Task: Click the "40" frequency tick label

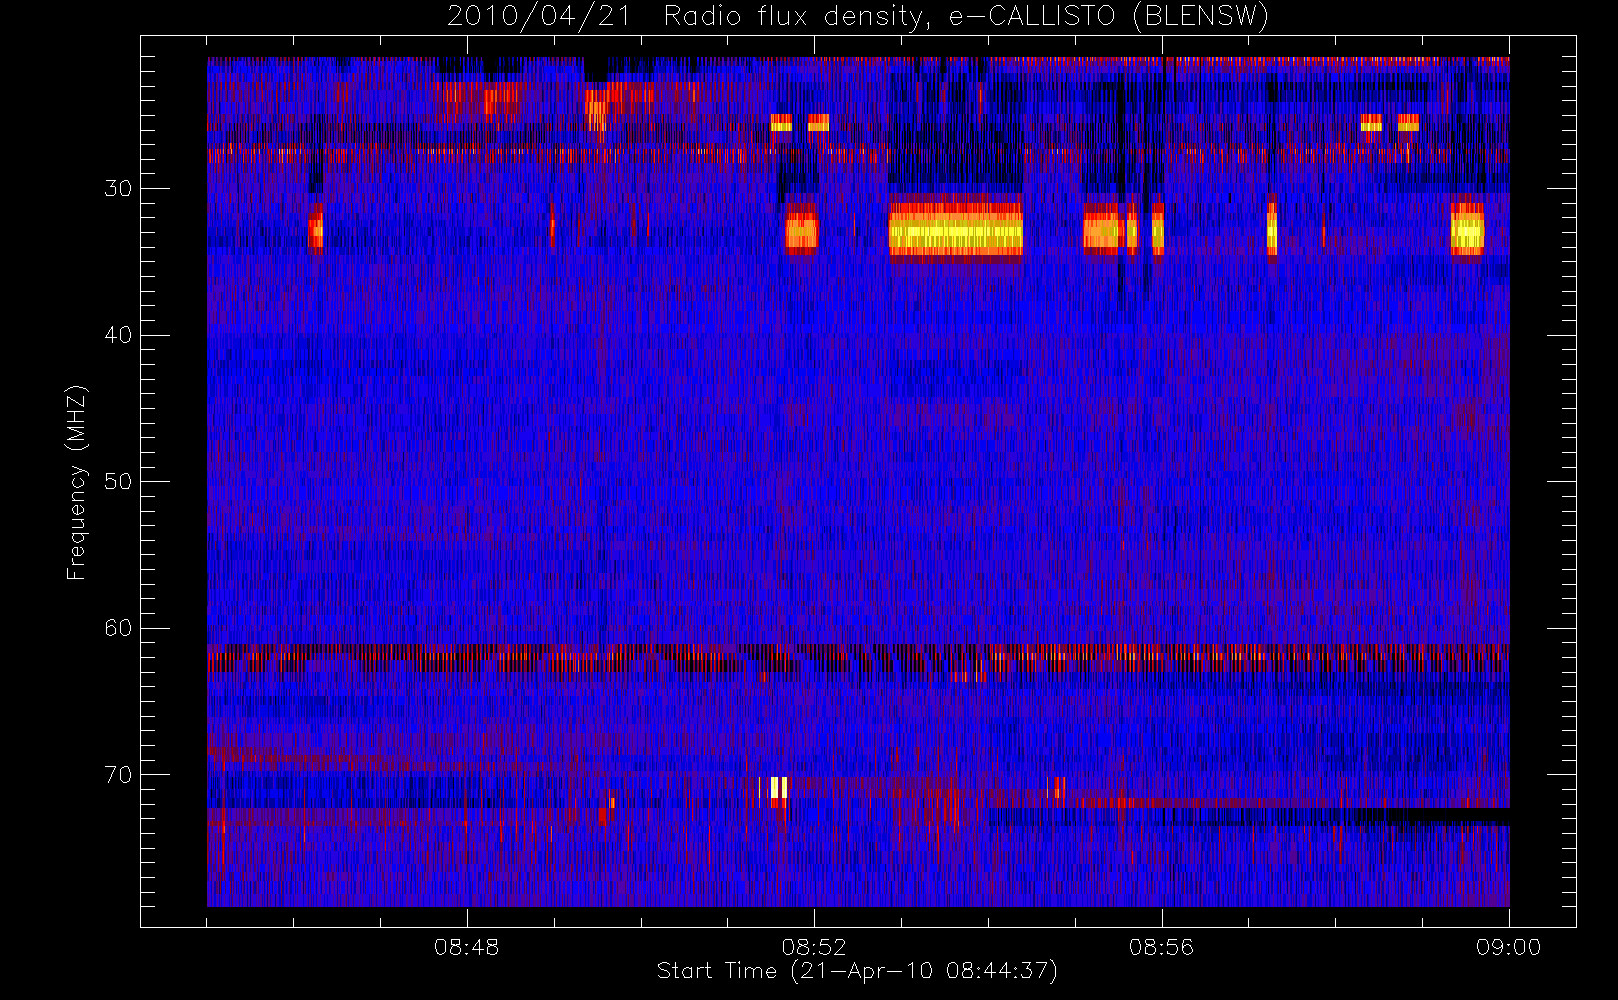Action: pyautogui.click(x=118, y=335)
